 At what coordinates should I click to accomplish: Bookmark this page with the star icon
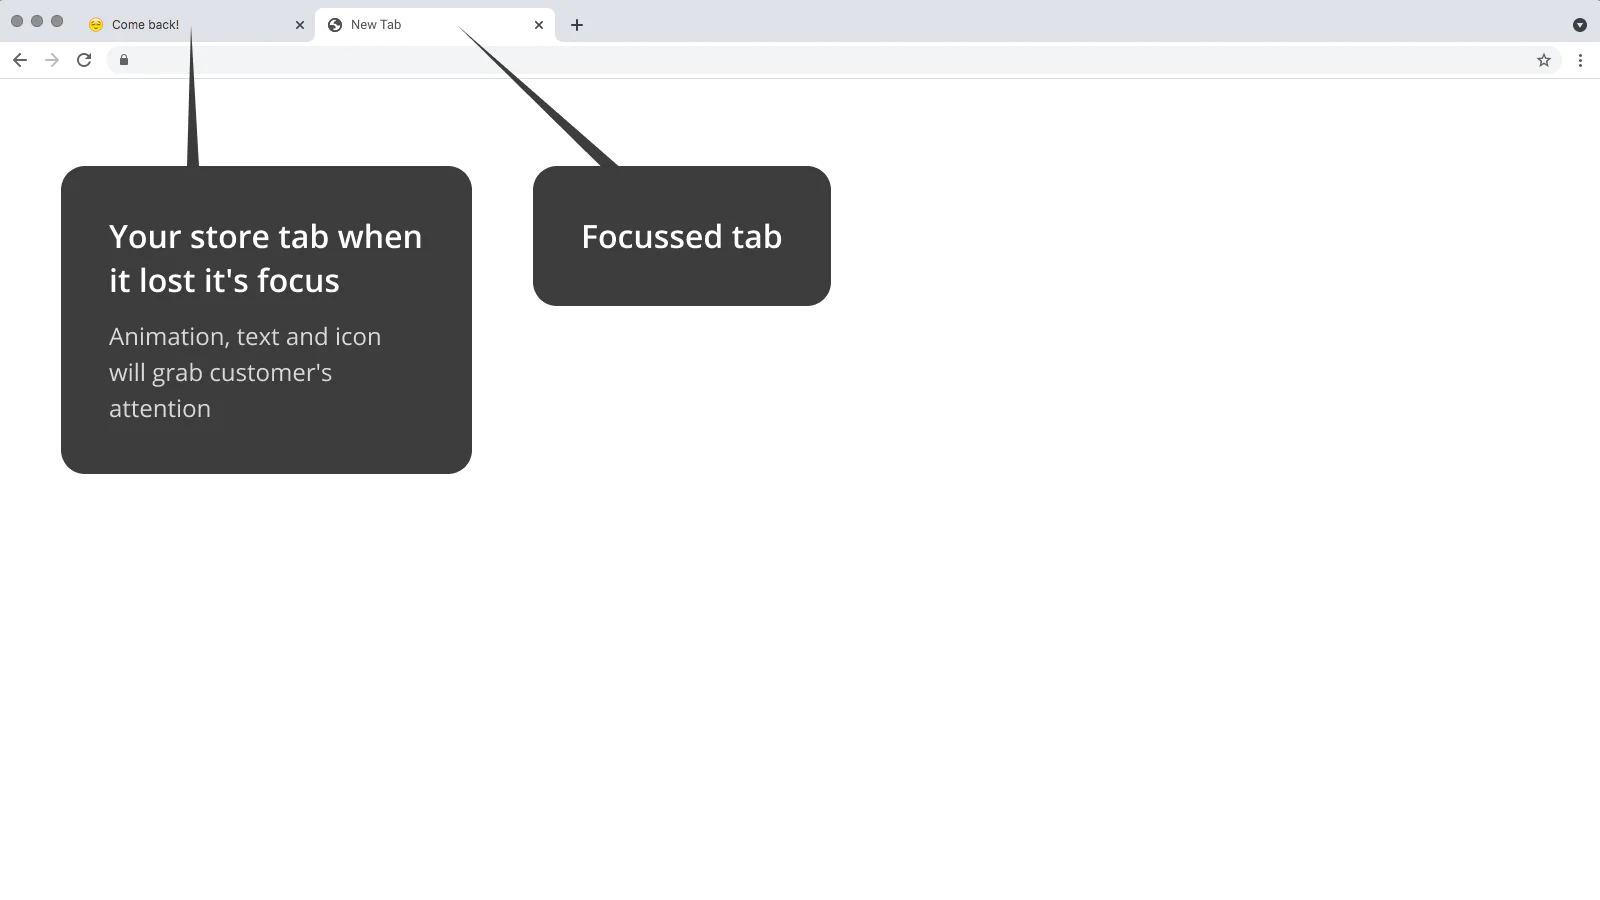coord(1544,60)
